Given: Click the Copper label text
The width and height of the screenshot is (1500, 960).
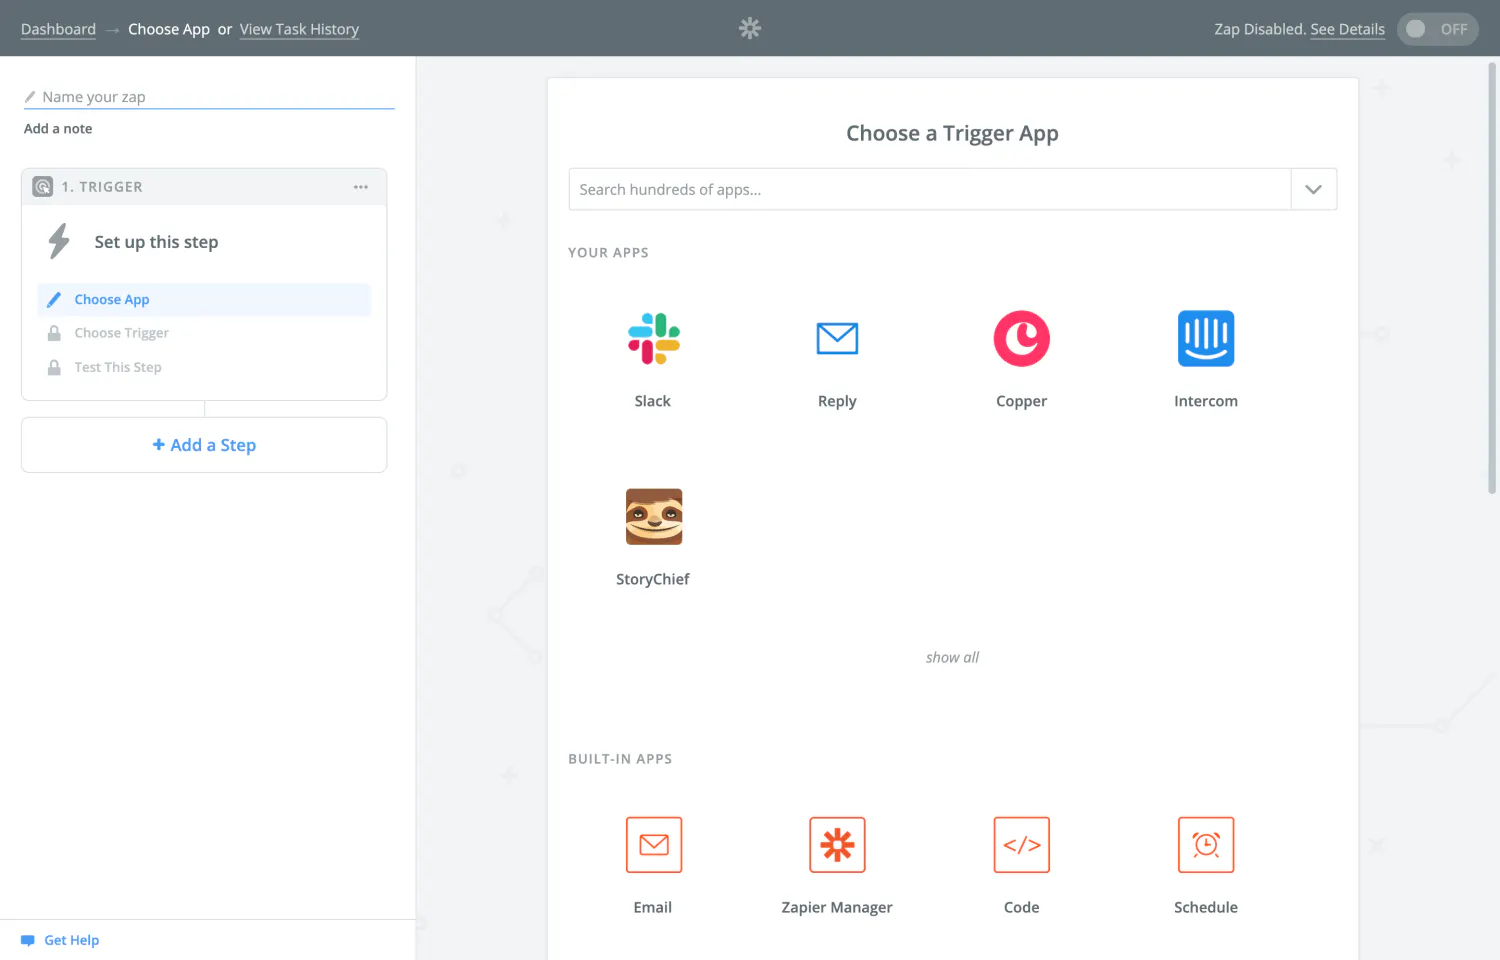Looking at the screenshot, I should click(x=1021, y=401).
